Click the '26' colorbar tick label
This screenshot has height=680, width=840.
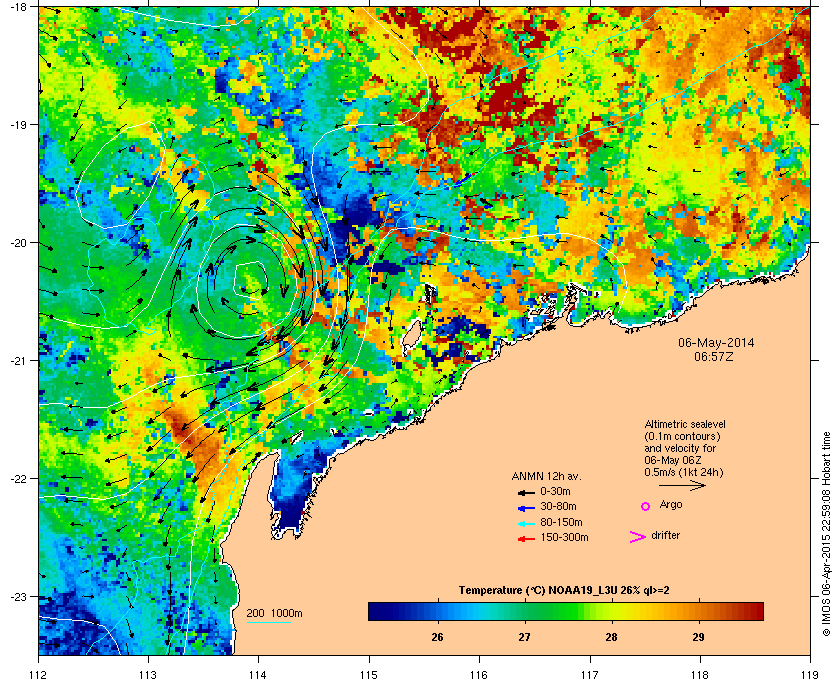pyautogui.click(x=437, y=637)
